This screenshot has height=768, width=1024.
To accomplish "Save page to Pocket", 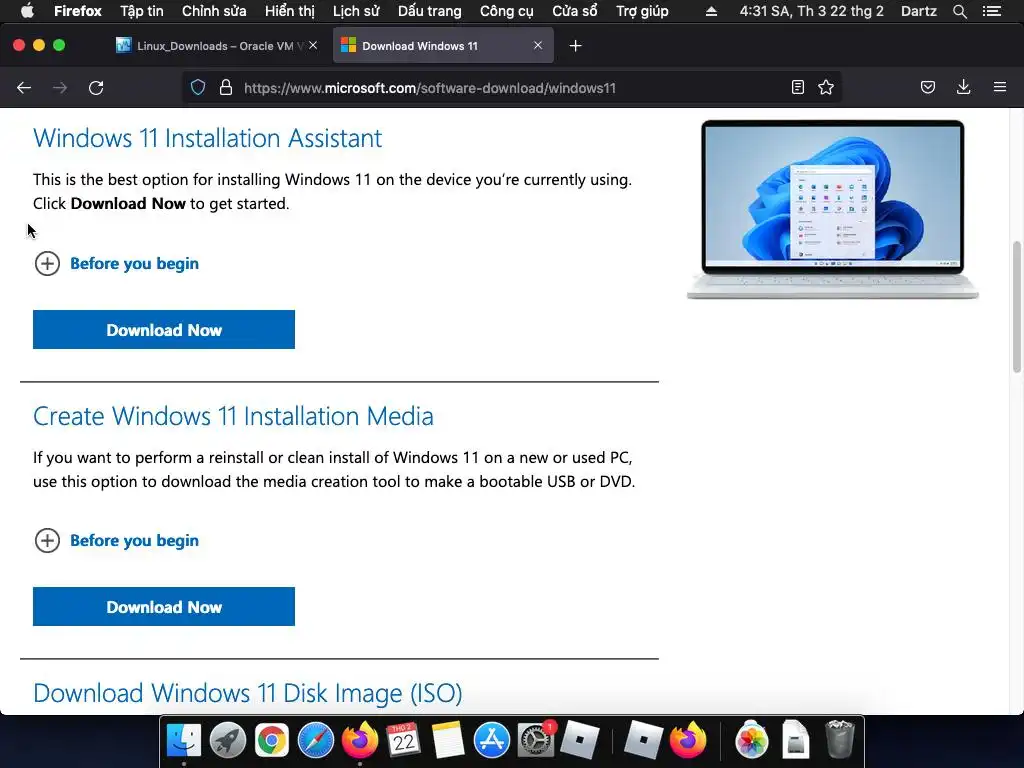I will point(927,88).
